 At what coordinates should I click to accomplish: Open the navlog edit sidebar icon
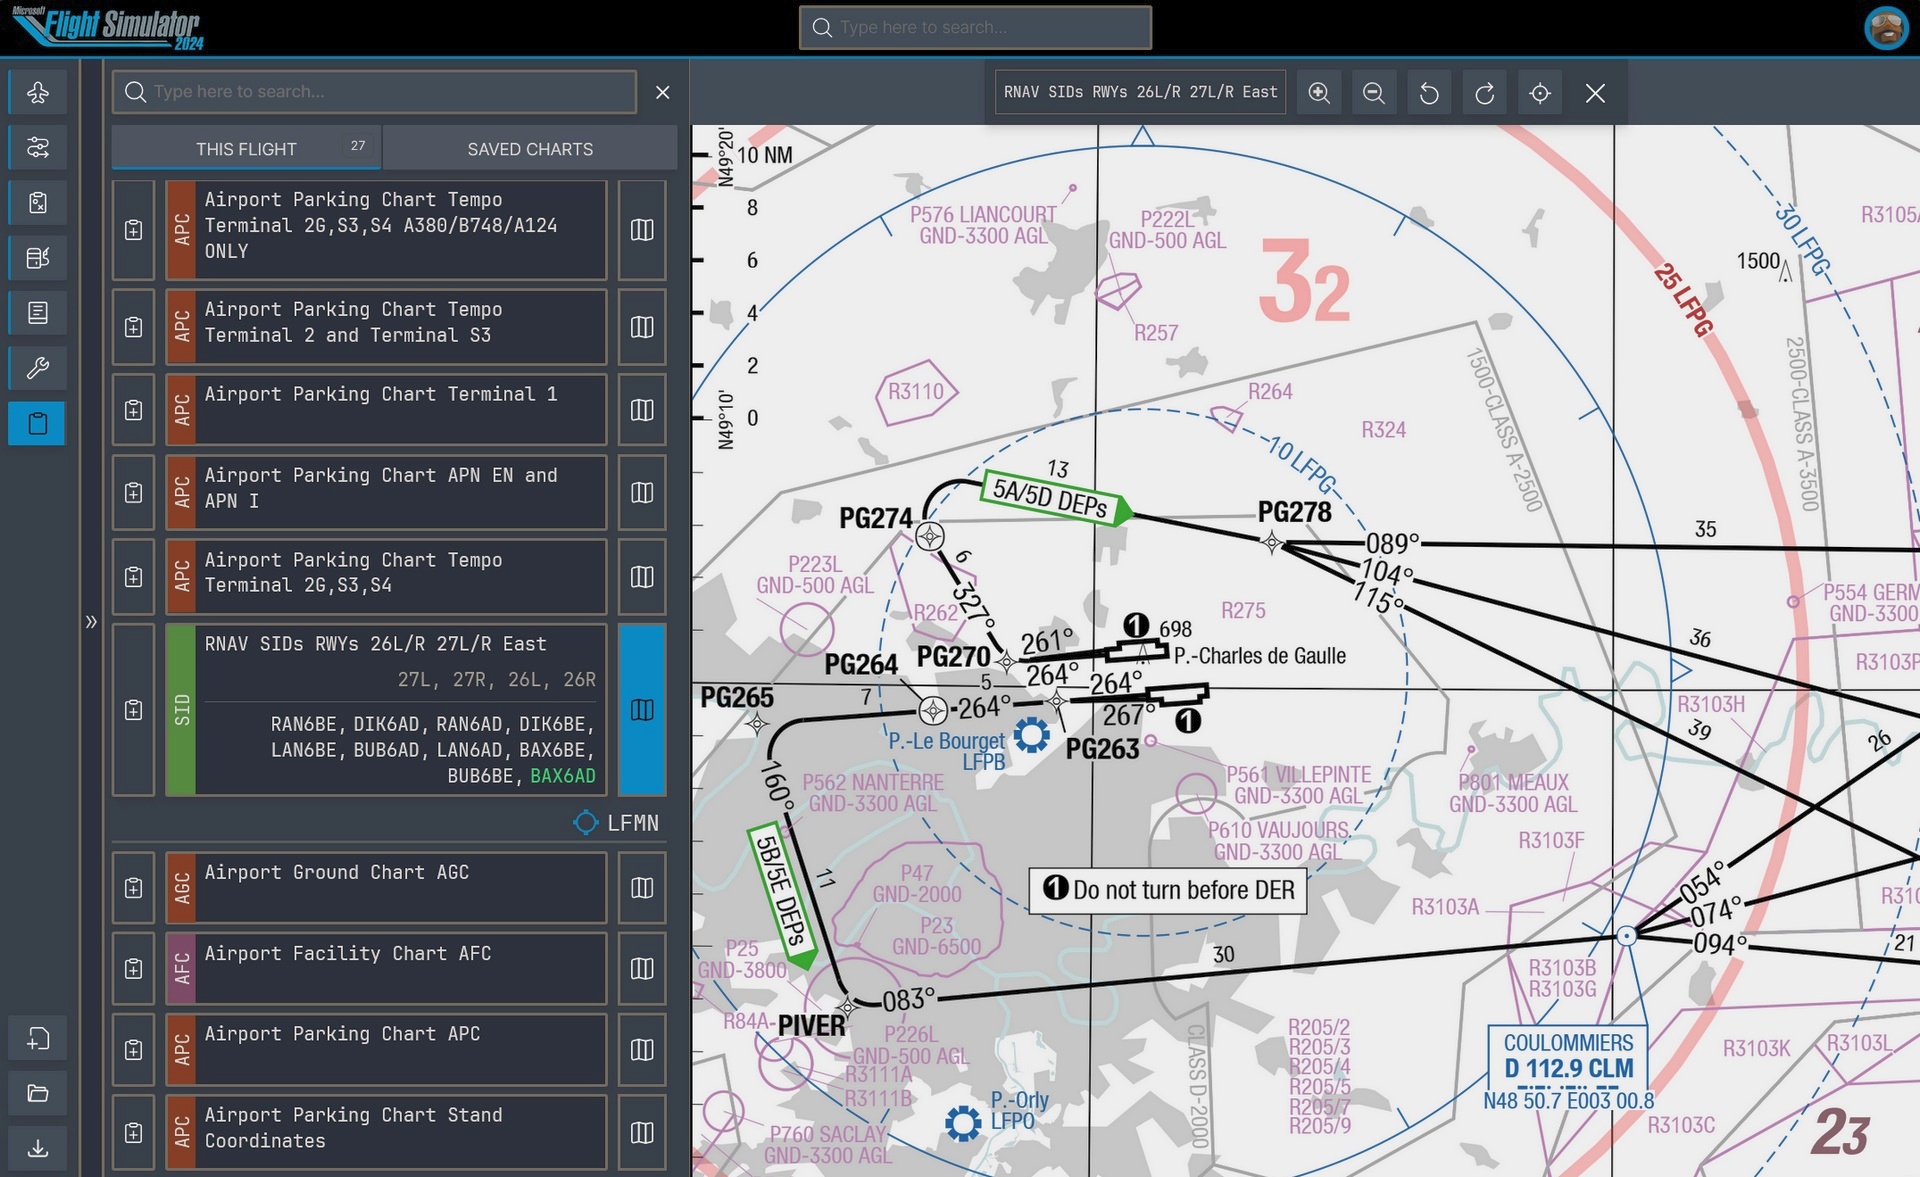pyautogui.click(x=38, y=258)
